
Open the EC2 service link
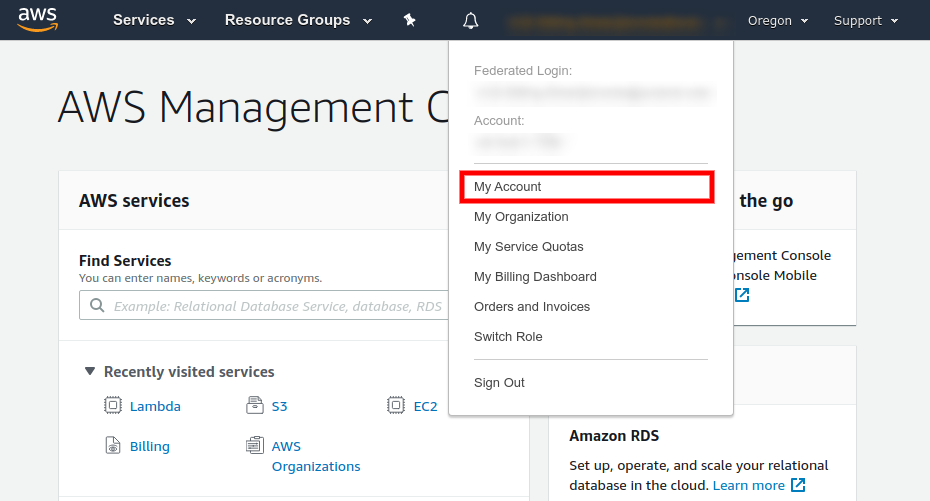pyautogui.click(x=425, y=406)
